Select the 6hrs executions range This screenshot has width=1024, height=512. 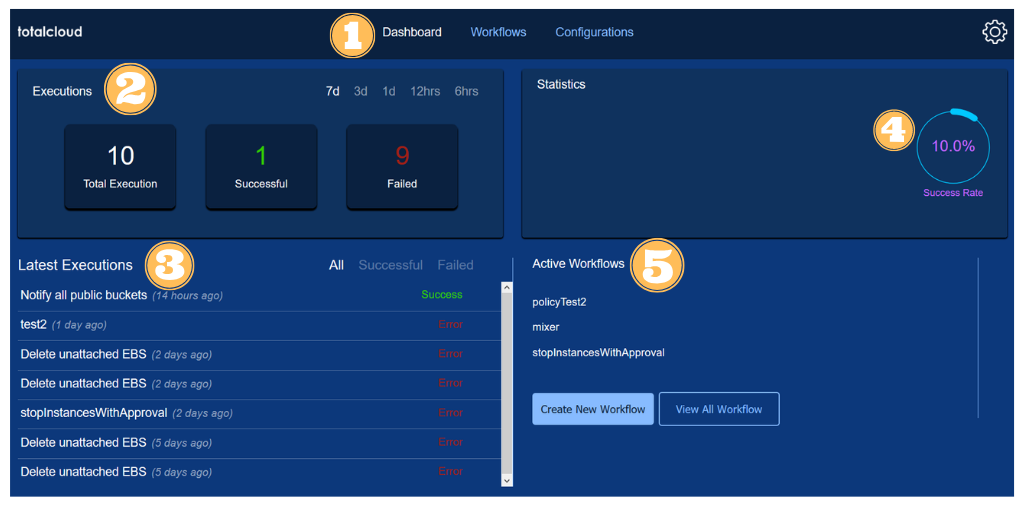466,91
